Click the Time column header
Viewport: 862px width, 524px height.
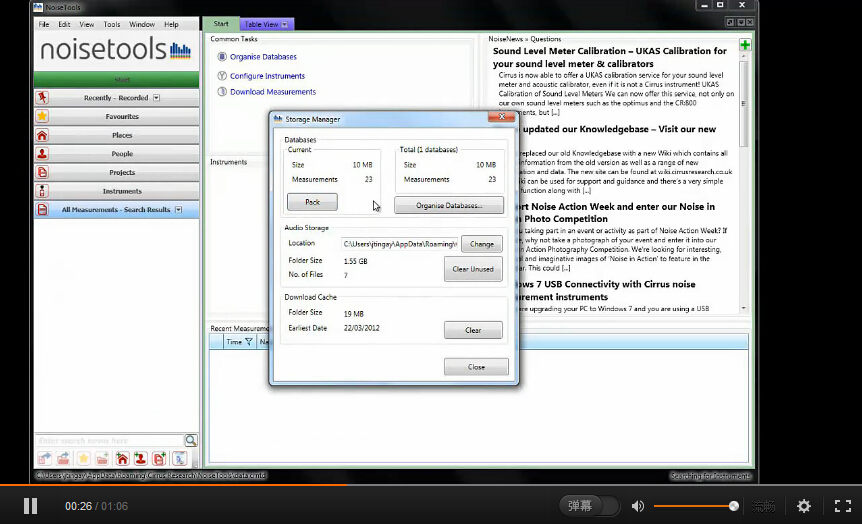[x=239, y=342]
